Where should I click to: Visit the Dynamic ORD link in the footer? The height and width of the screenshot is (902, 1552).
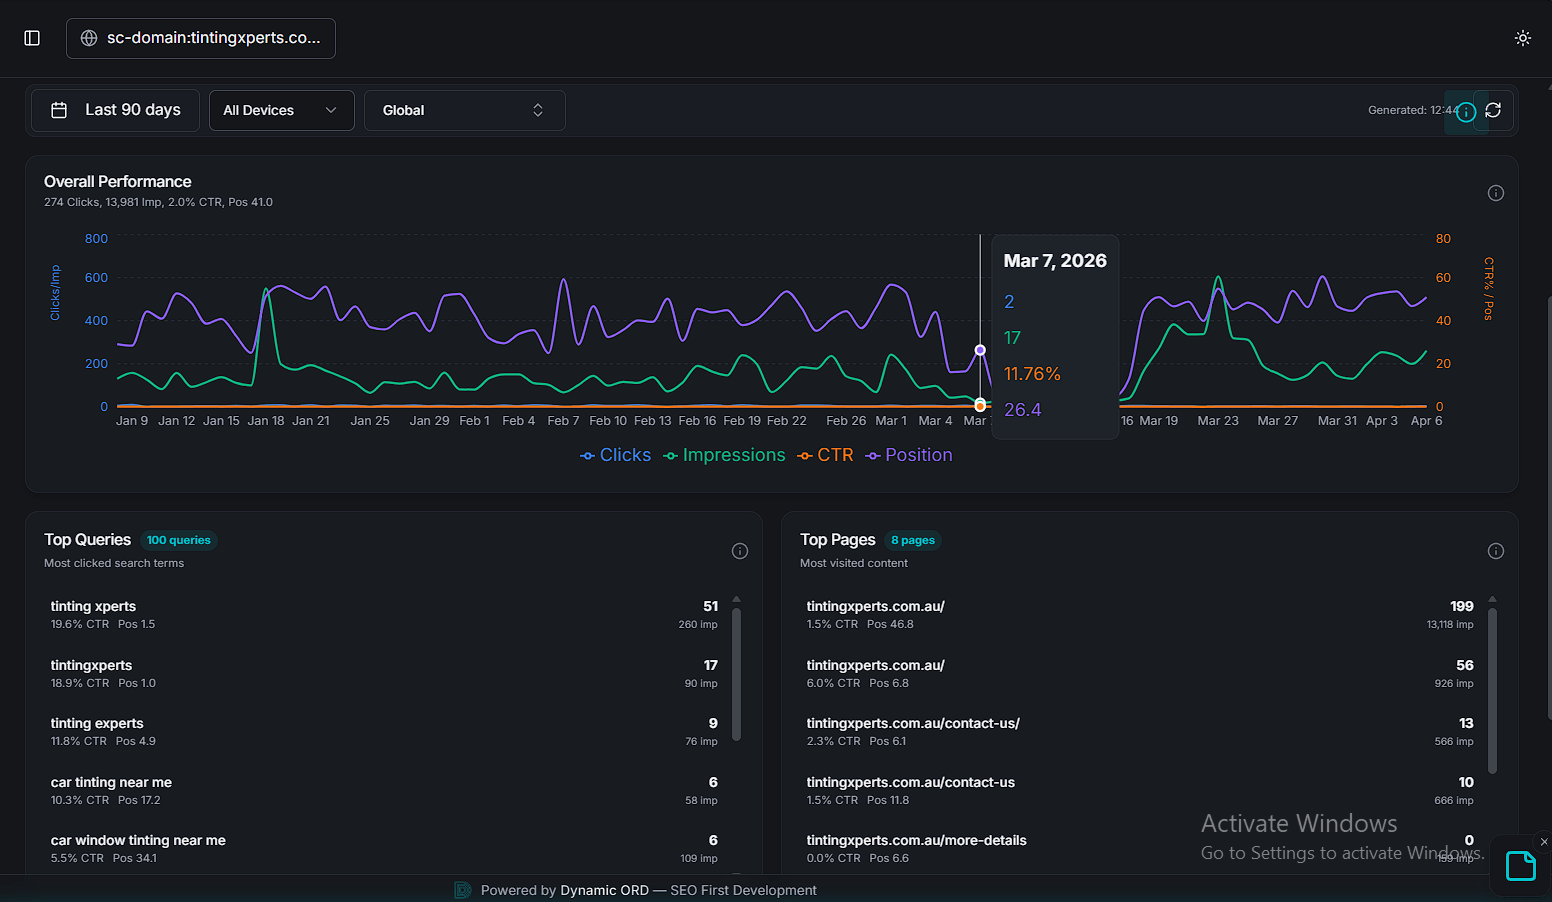pos(604,889)
